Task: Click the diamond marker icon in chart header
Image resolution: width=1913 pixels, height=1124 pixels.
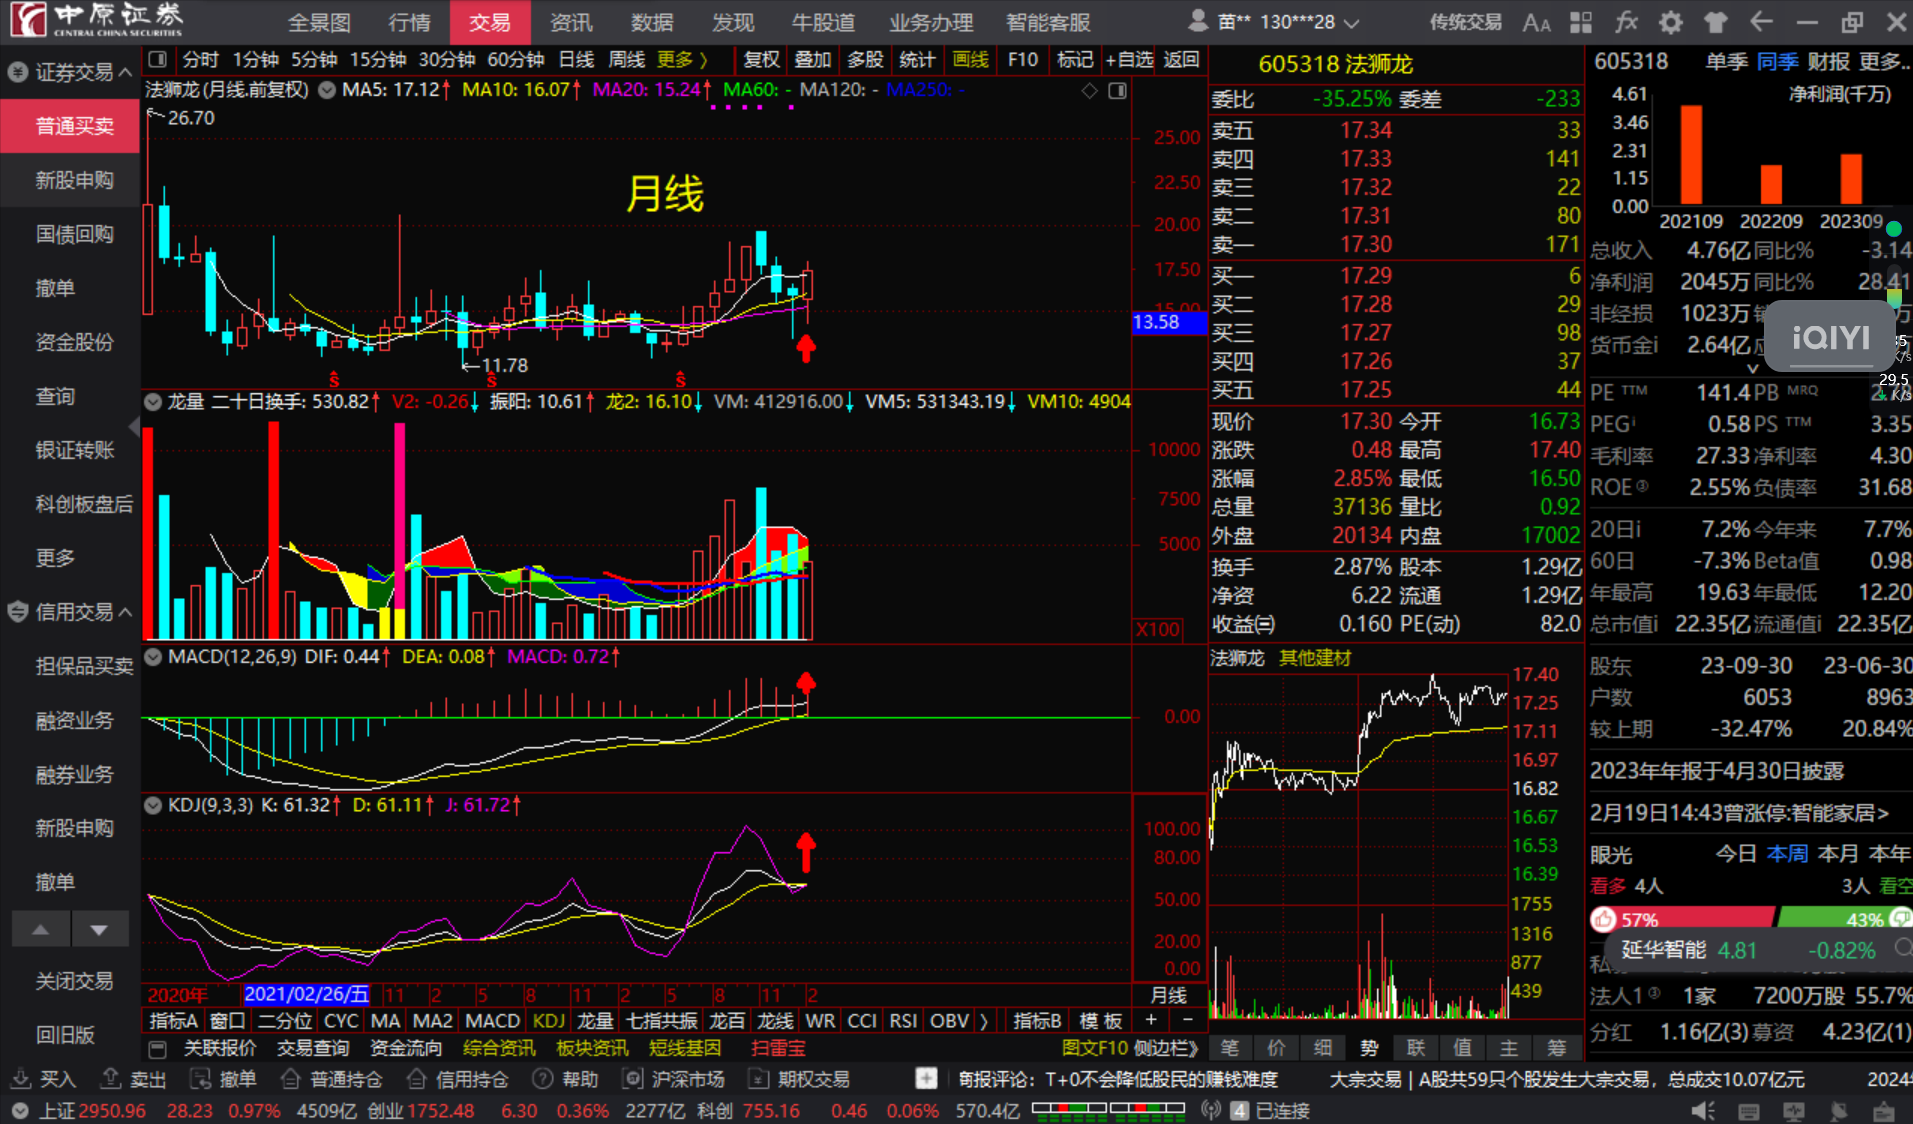Action: tap(1090, 91)
